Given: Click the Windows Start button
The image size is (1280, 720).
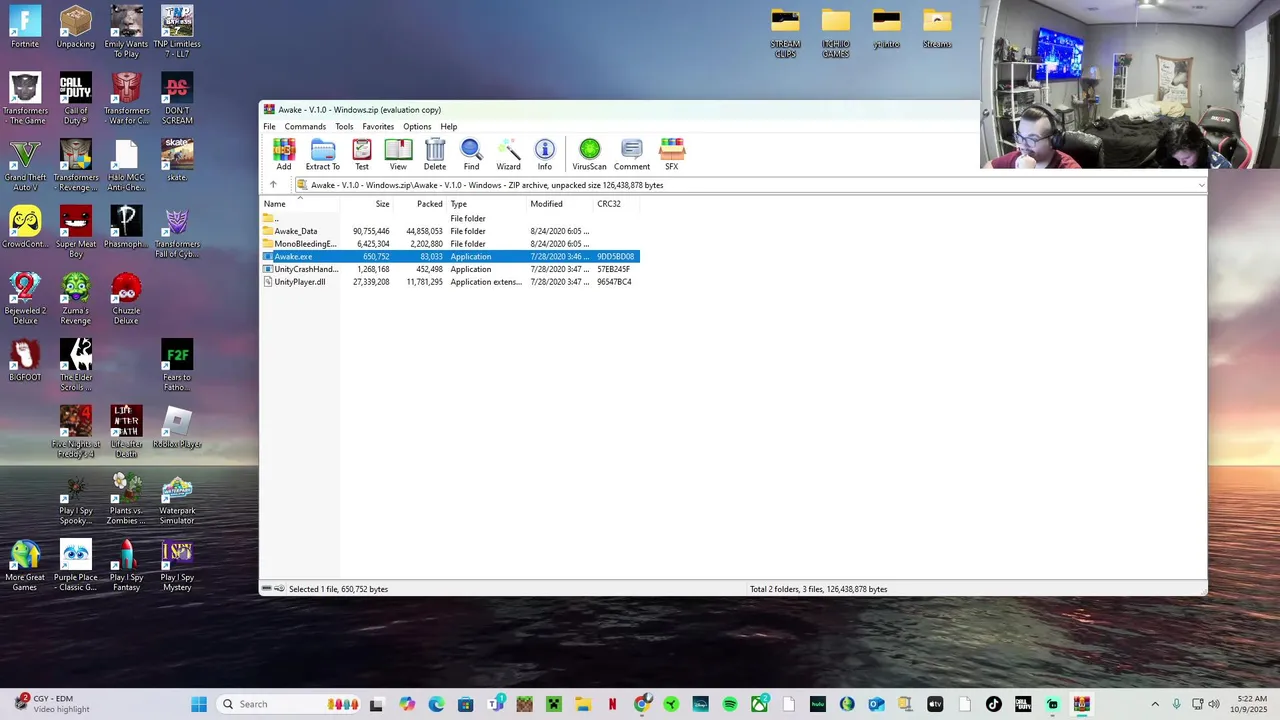Looking at the screenshot, I should tap(199, 704).
